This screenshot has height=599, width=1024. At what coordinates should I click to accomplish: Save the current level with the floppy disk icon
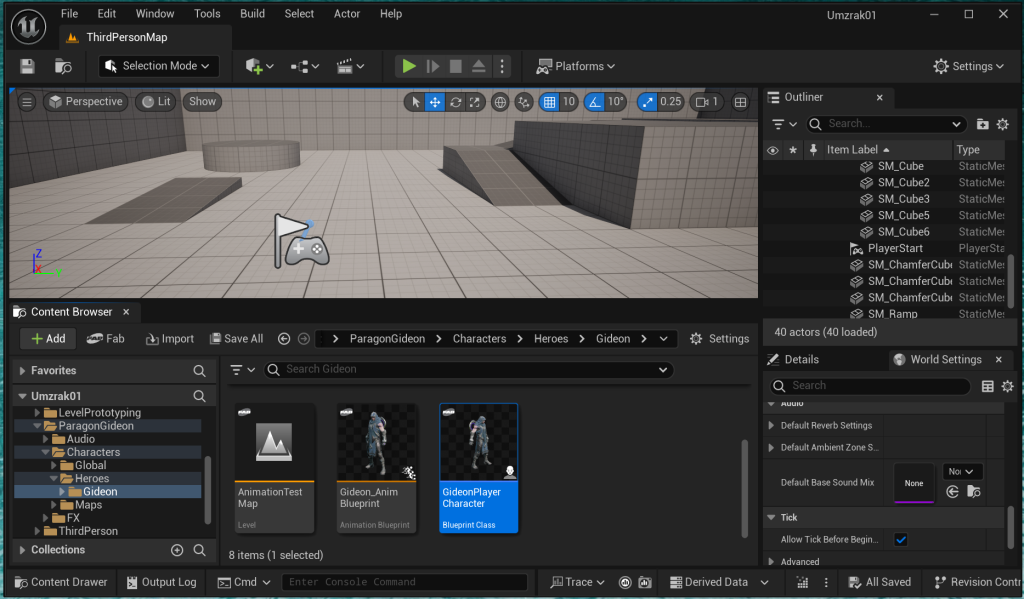[x=27, y=66]
